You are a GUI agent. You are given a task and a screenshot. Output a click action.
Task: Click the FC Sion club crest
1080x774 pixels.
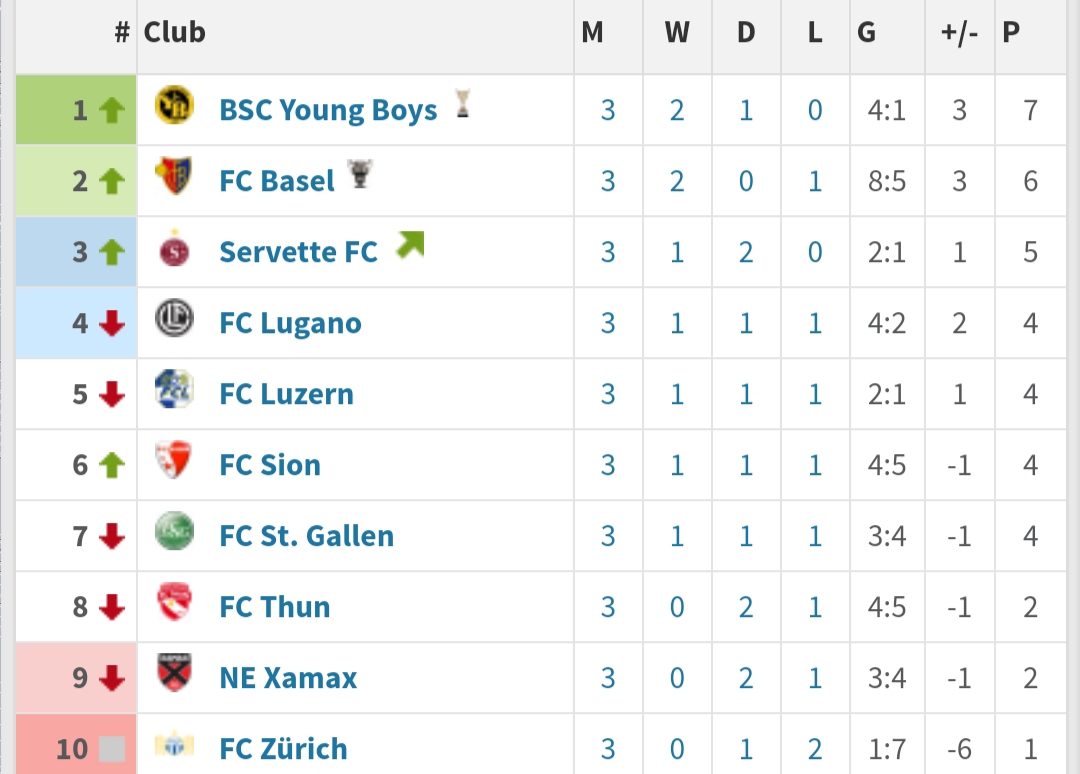(x=176, y=462)
